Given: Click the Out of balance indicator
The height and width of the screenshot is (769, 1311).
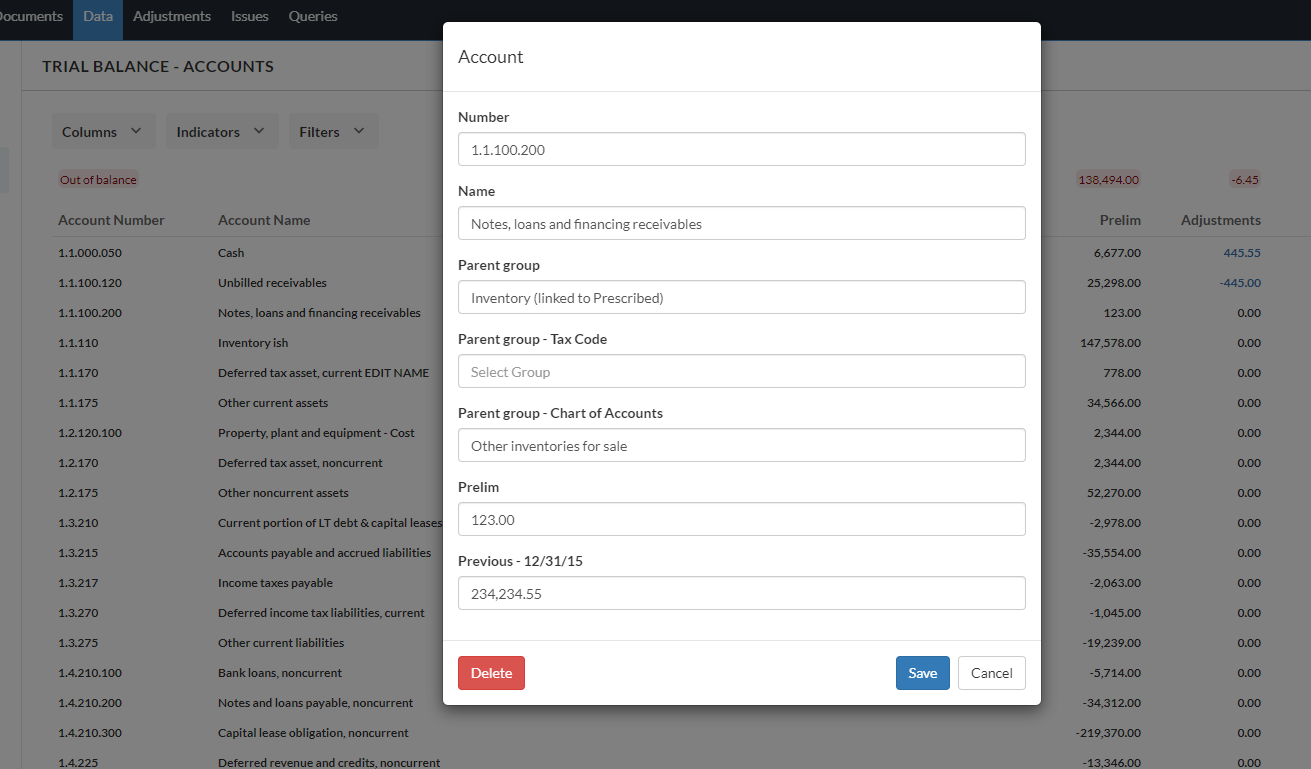Looking at the screenshot, I should (98, 180).
